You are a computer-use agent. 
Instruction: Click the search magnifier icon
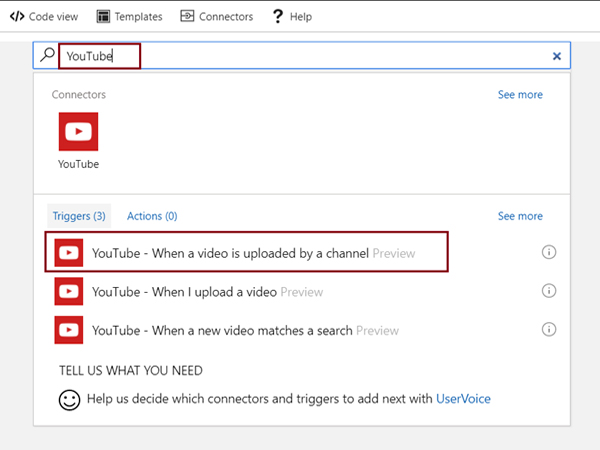47,55
